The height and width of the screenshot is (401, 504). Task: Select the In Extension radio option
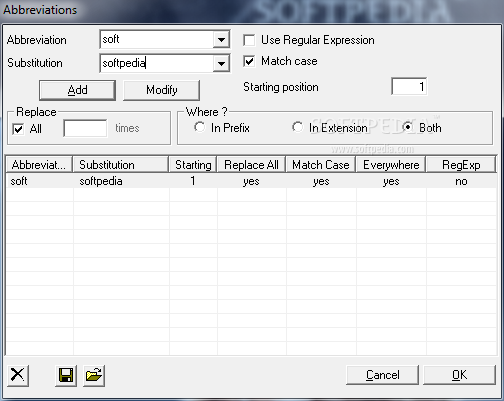pos(297,127)
